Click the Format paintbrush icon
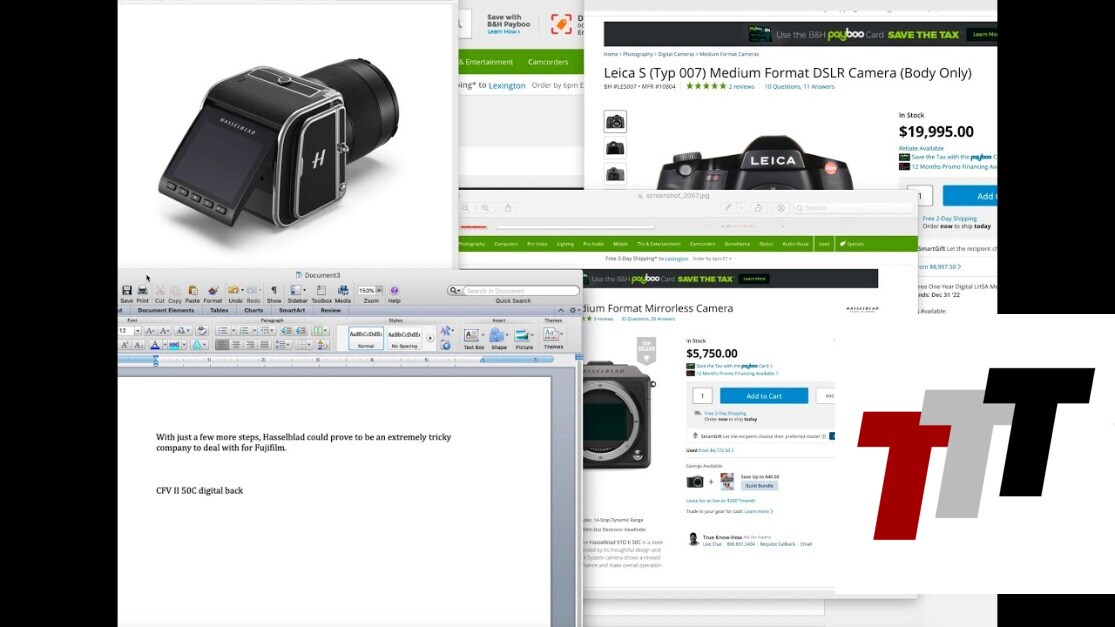Screen dimensions: 1115x627 point(213,291)
